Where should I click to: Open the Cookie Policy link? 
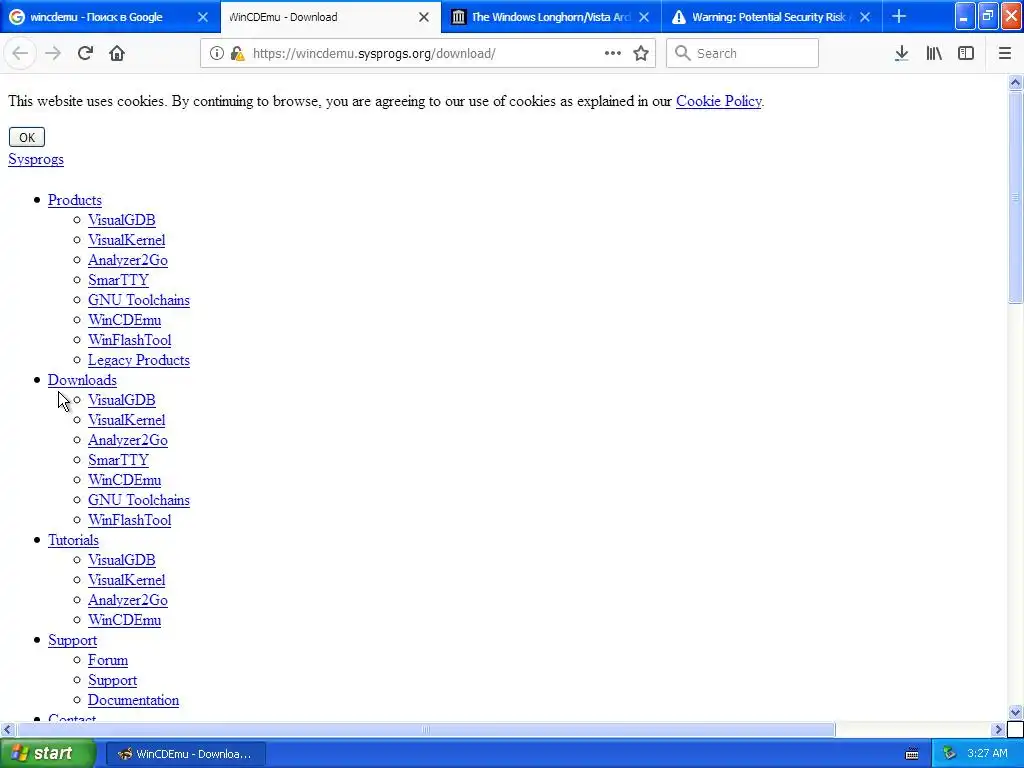coord(718,101)
